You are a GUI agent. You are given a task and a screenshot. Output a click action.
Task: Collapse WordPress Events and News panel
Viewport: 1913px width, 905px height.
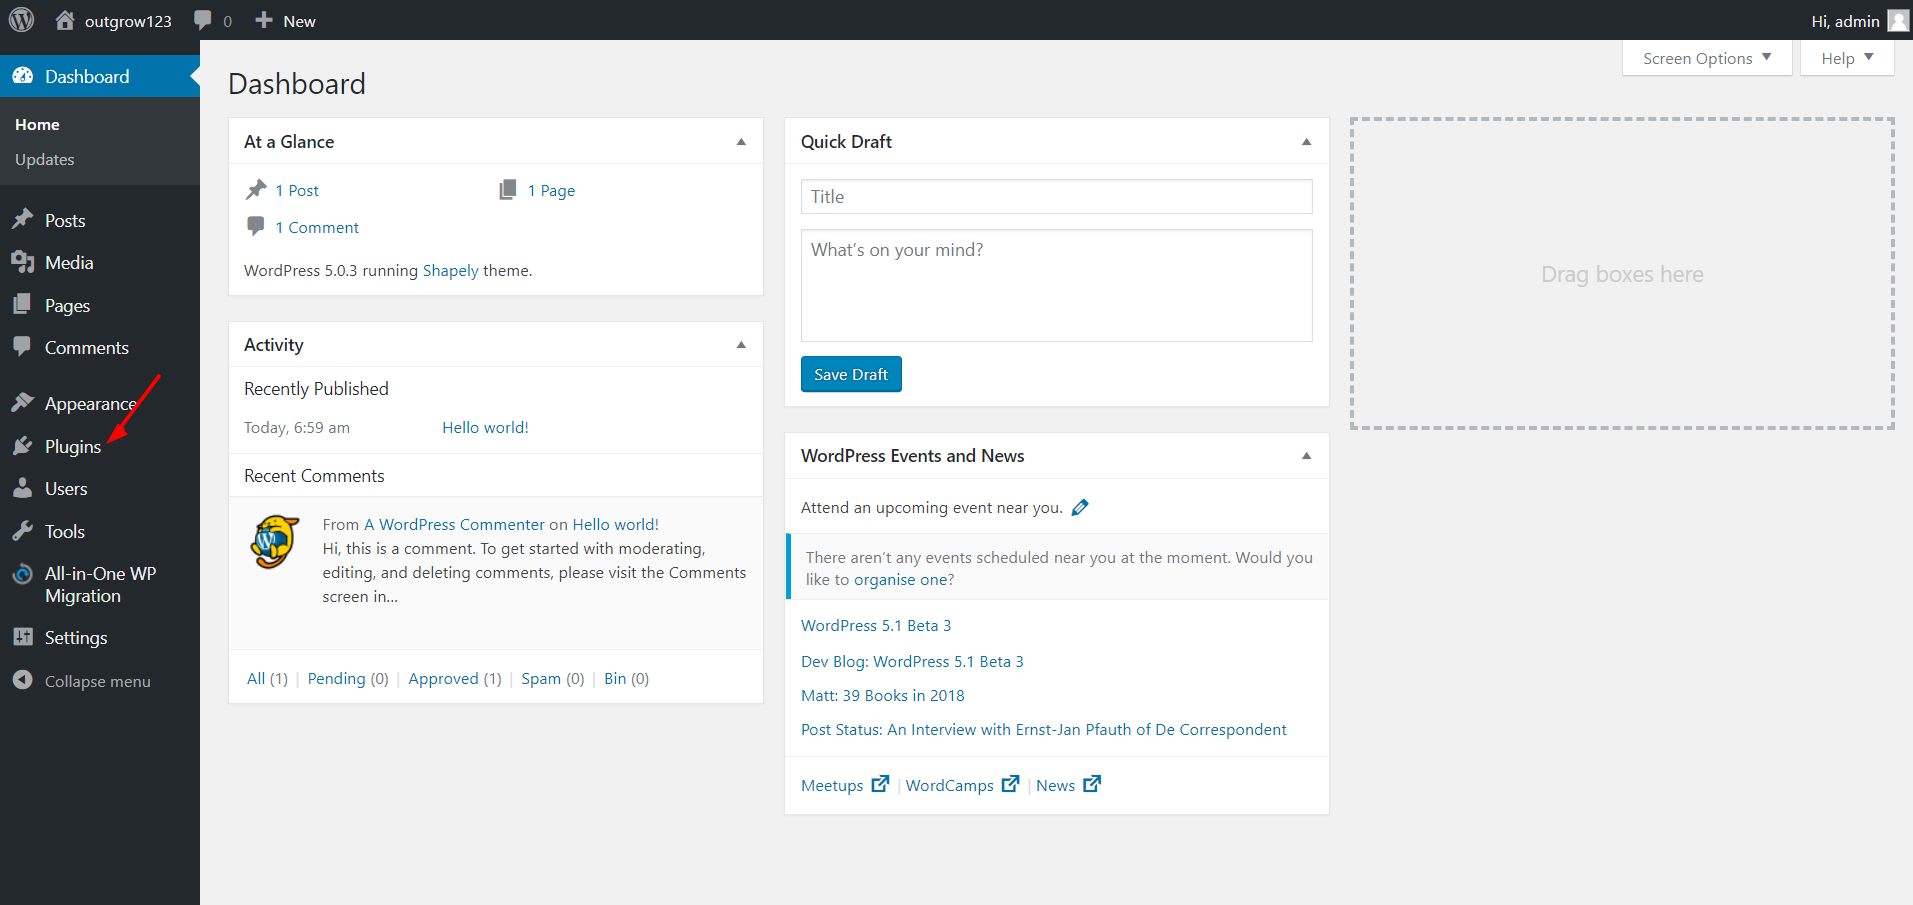1306,456
